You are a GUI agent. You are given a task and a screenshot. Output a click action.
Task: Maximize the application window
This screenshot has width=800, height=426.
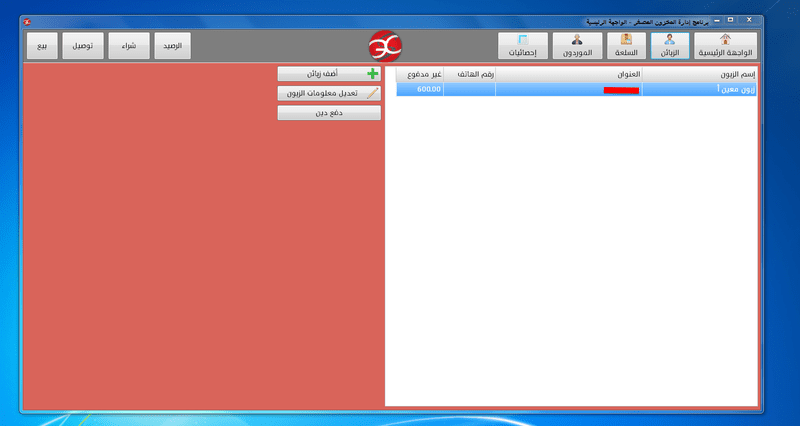pyautogui.click(x=731, y=20)
